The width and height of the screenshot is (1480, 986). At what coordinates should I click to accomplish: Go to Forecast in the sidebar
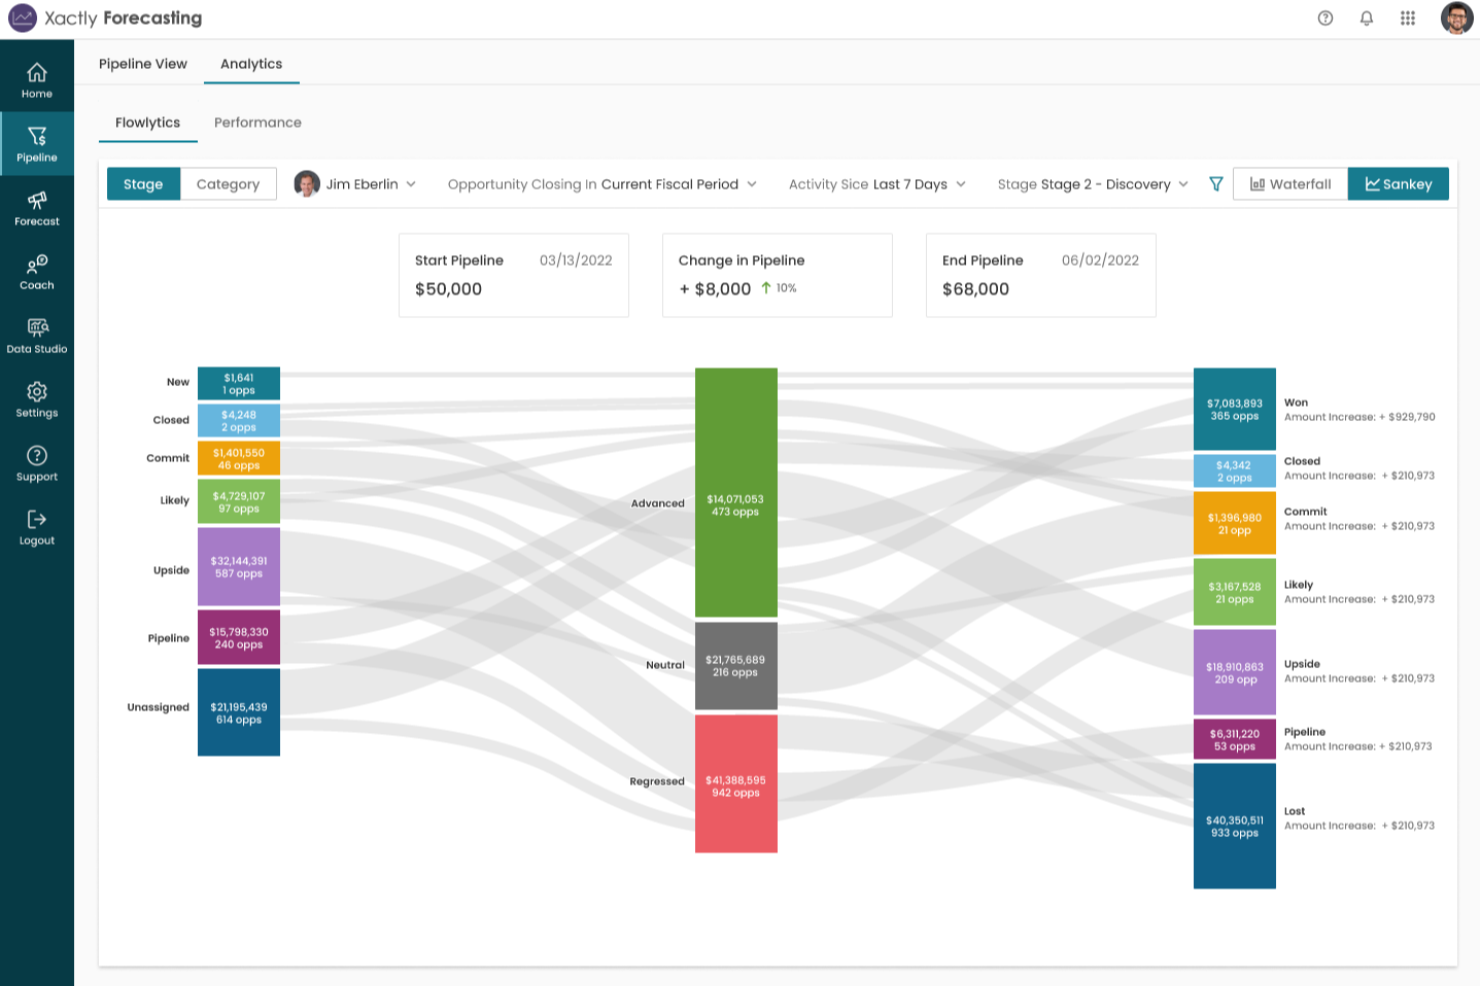[37, 208]
